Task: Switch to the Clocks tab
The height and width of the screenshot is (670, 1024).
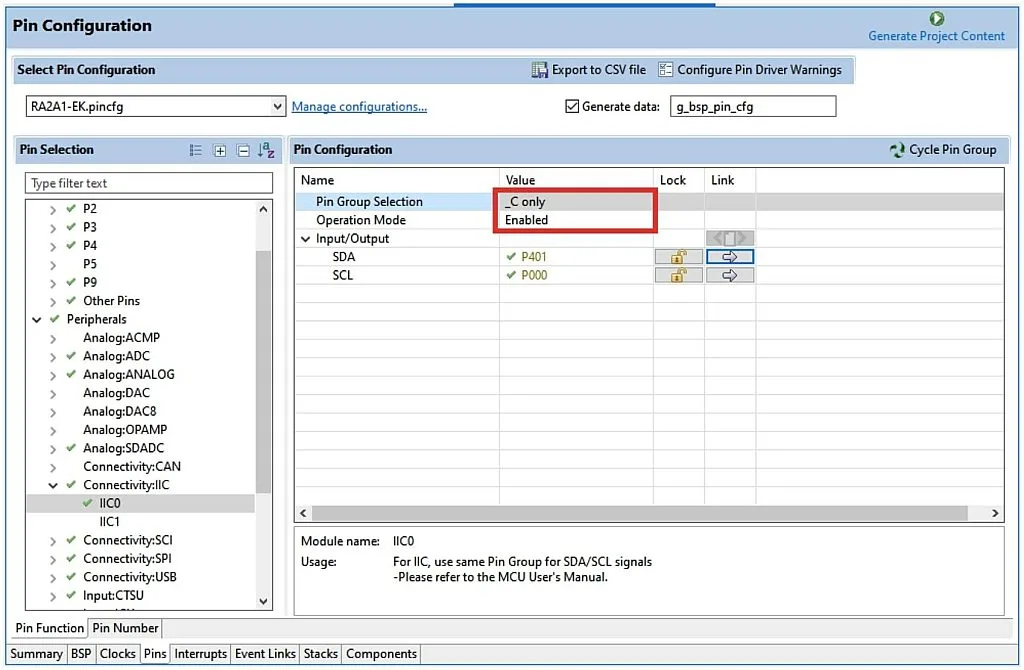Action: pyautogui.click(x=117, y=654)
